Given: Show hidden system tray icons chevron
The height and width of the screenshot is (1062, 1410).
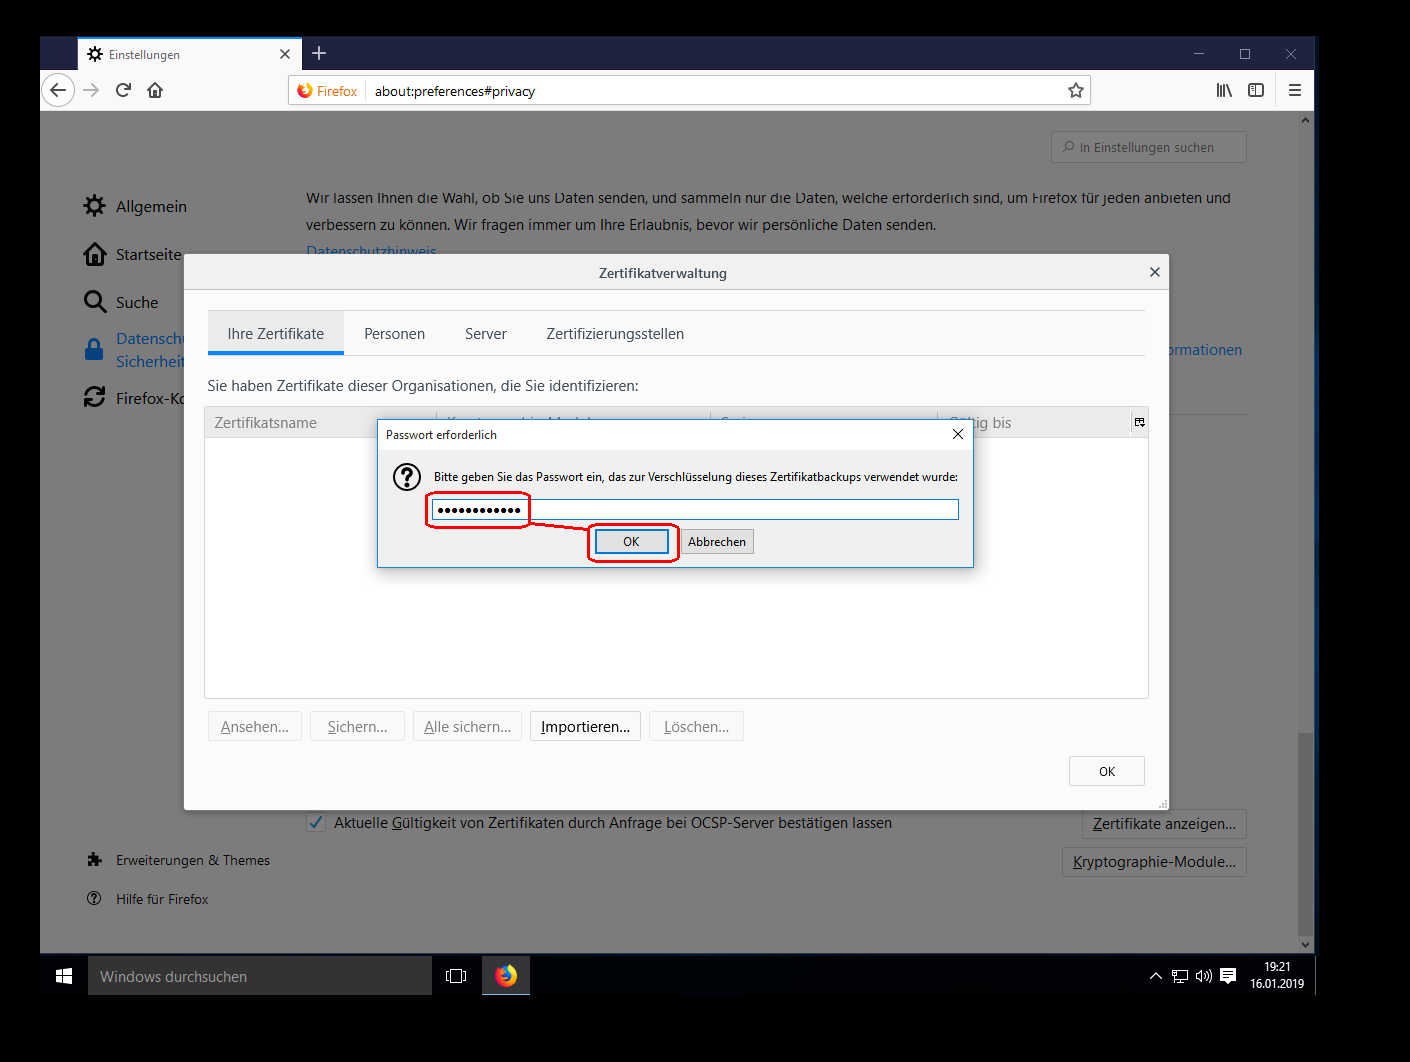Looking at the screenshot, I should pos(1155,976).
